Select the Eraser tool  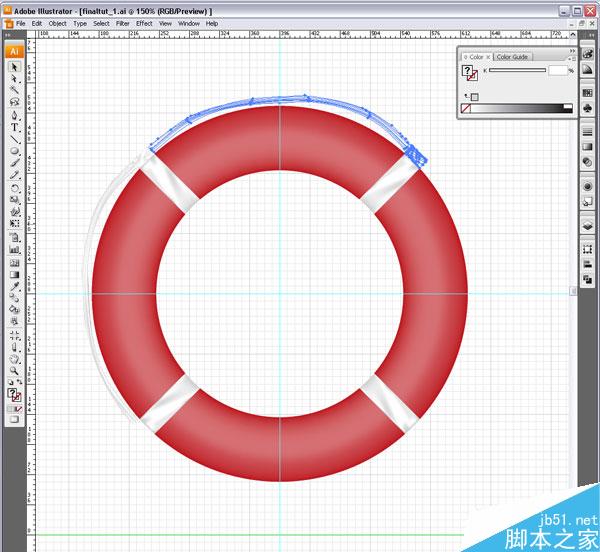14,347
